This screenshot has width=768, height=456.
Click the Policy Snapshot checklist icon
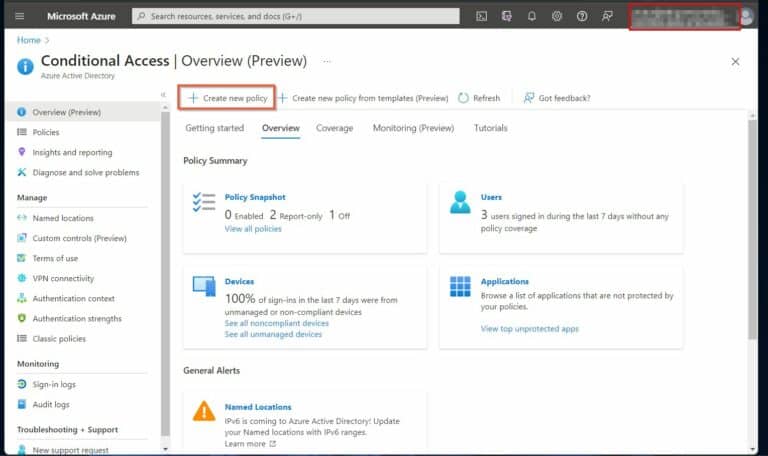pyautogui.click(x=204, y=202)
